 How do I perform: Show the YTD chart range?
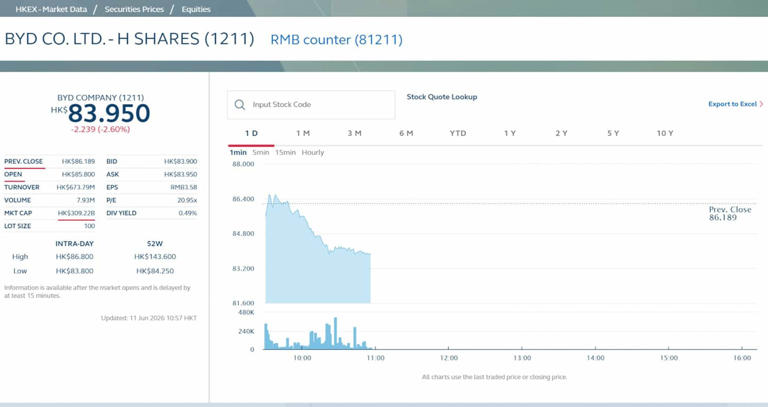click(x=458, y=133)
